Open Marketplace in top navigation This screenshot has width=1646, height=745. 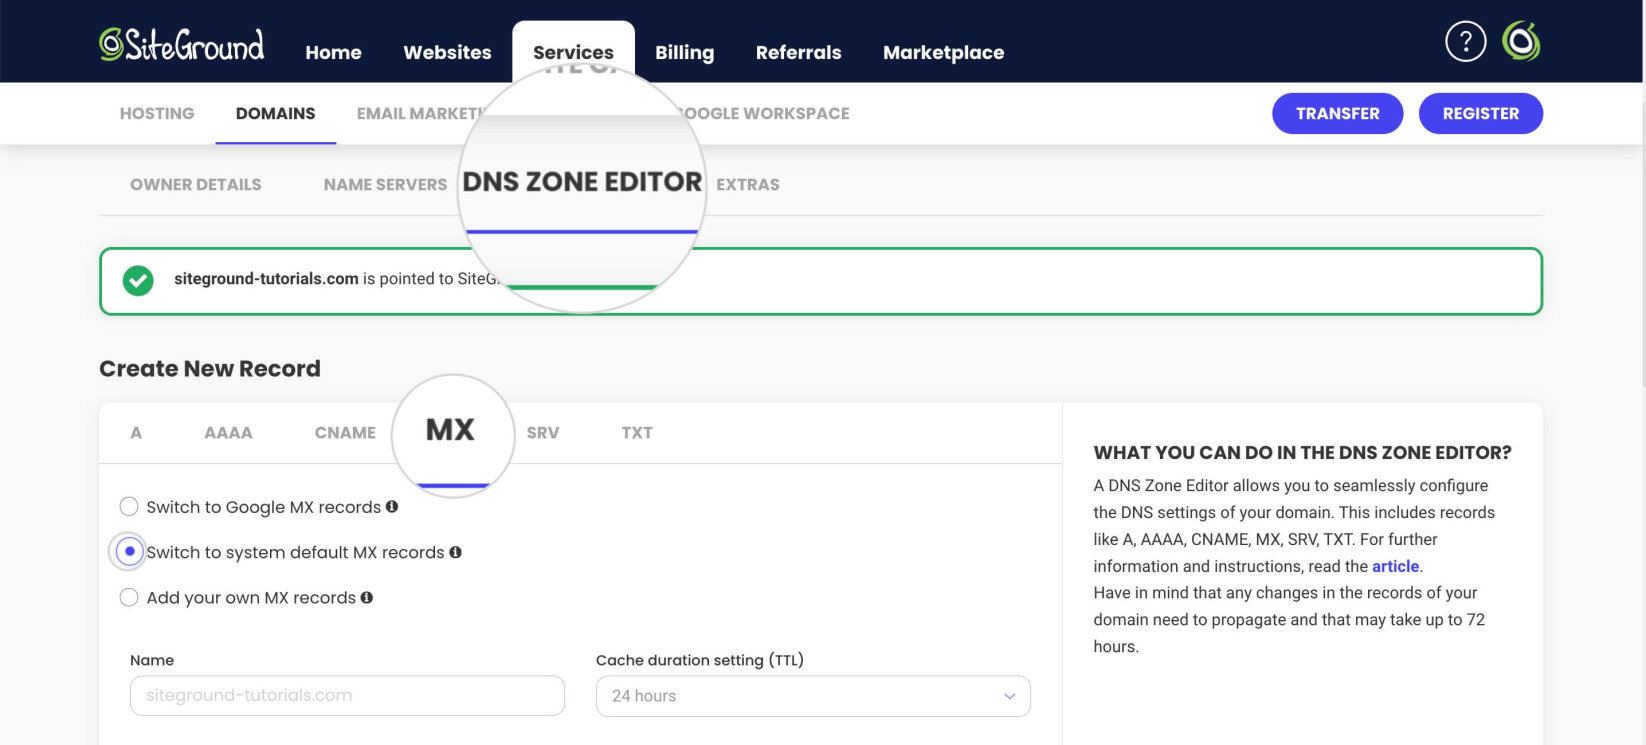(x=943, y=52)
